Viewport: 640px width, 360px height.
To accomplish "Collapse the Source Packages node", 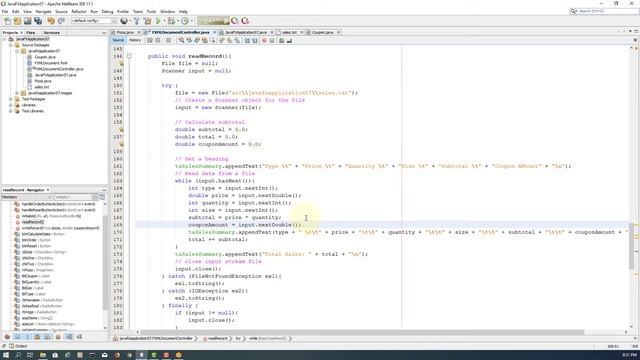I will click(11, 45).
